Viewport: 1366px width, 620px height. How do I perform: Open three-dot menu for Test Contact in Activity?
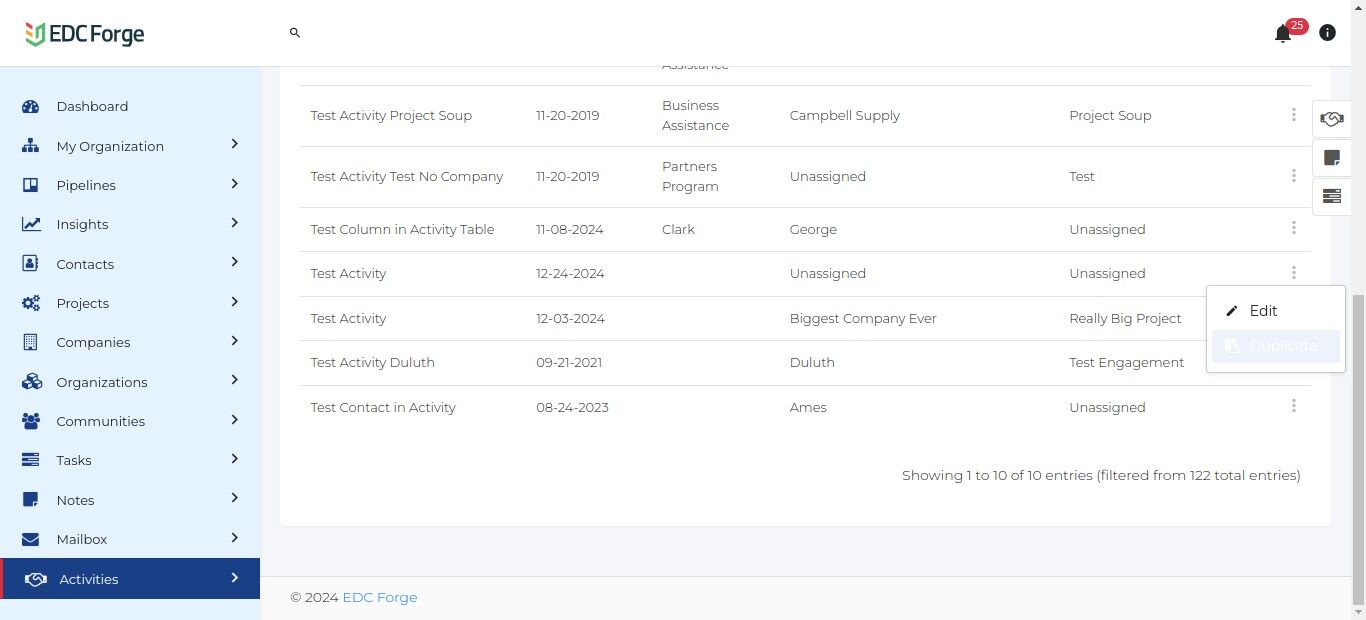(x=1293, y=406)
